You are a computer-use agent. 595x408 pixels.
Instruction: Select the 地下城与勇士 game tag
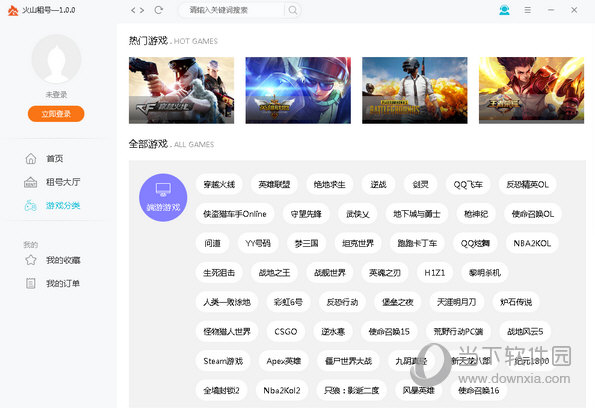[417, 214]
